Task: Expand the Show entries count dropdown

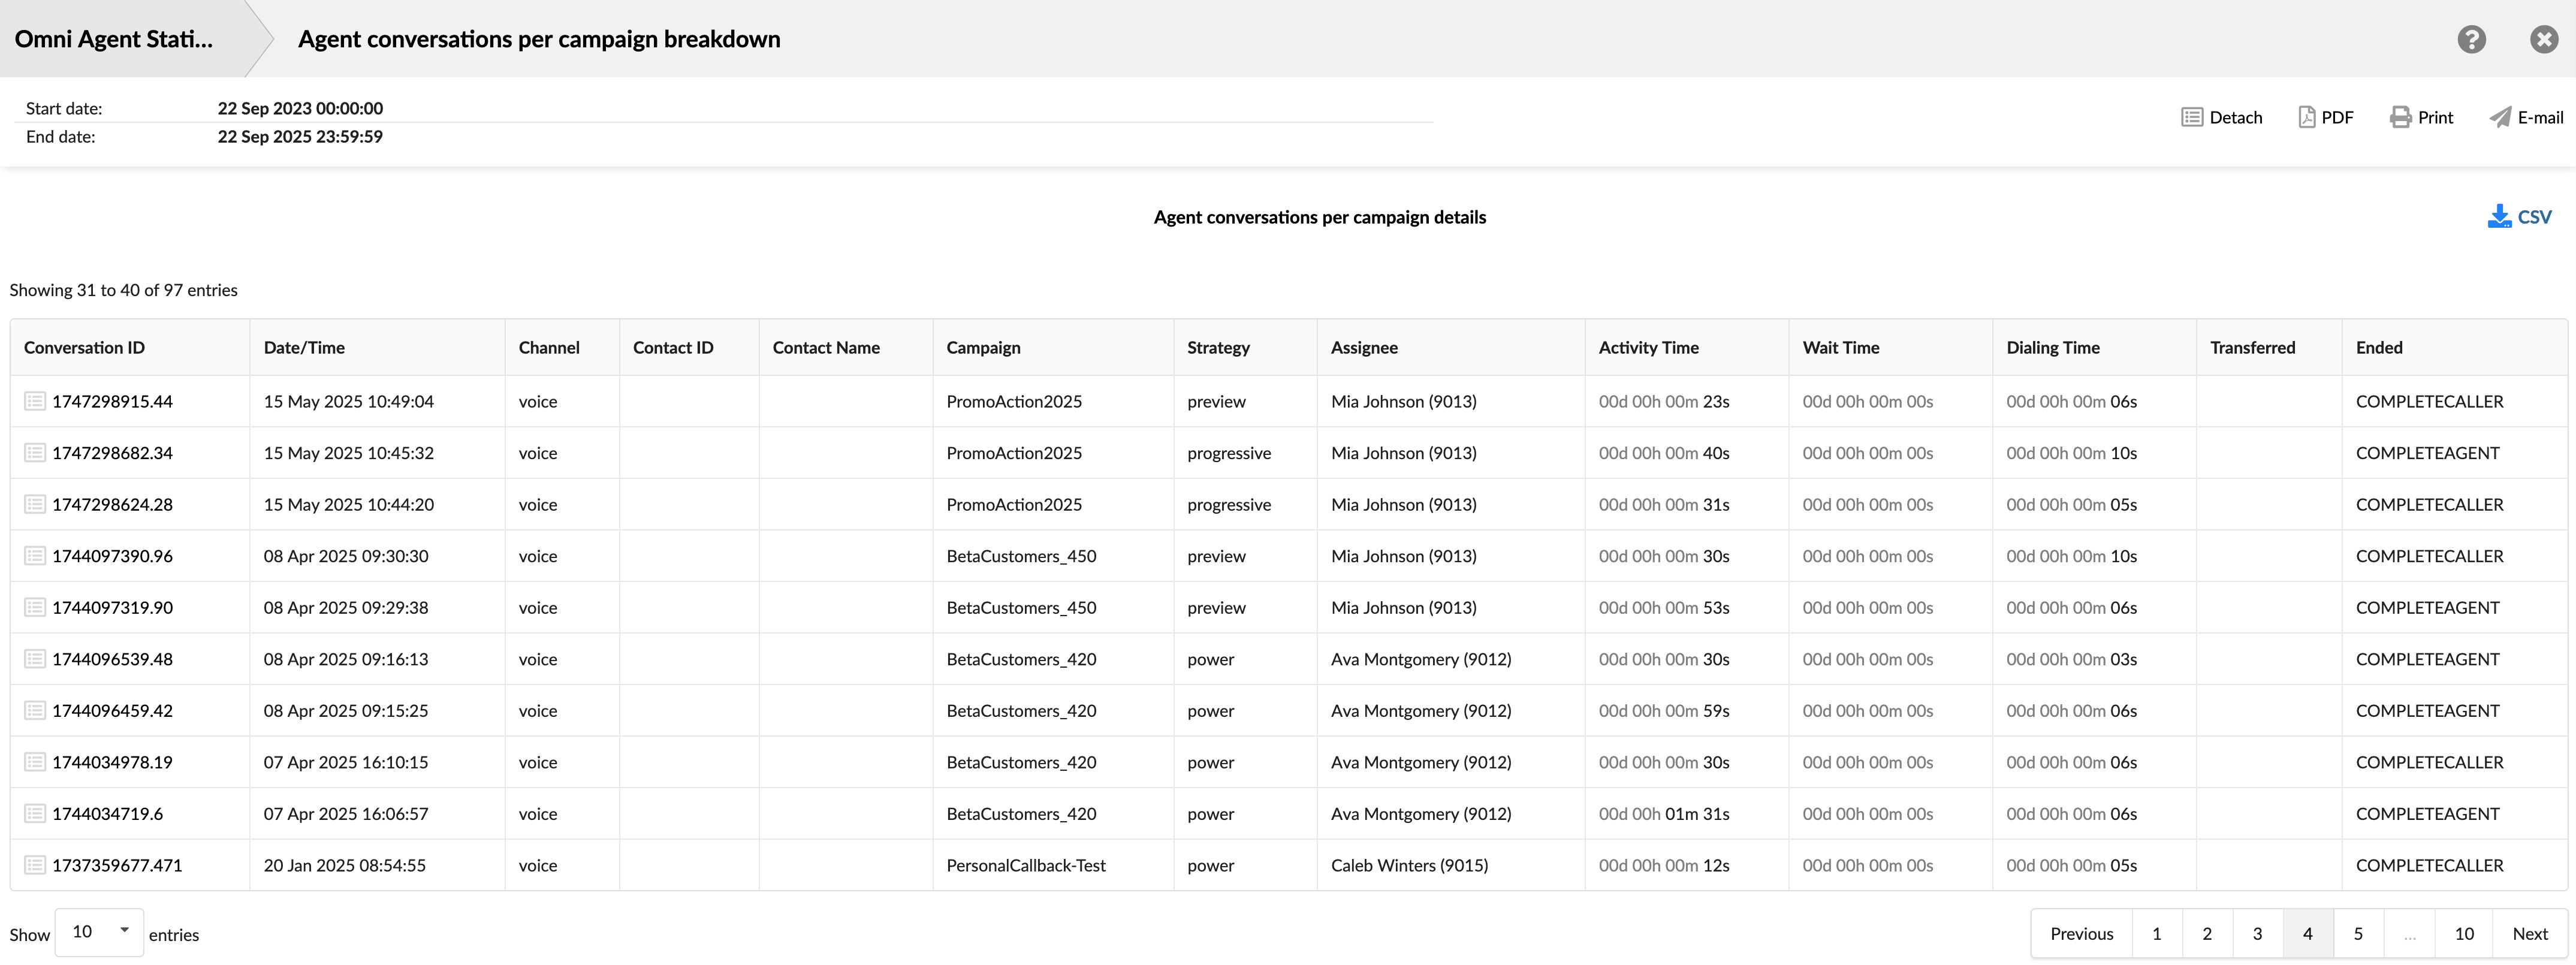Action: (x=99, y=932)
